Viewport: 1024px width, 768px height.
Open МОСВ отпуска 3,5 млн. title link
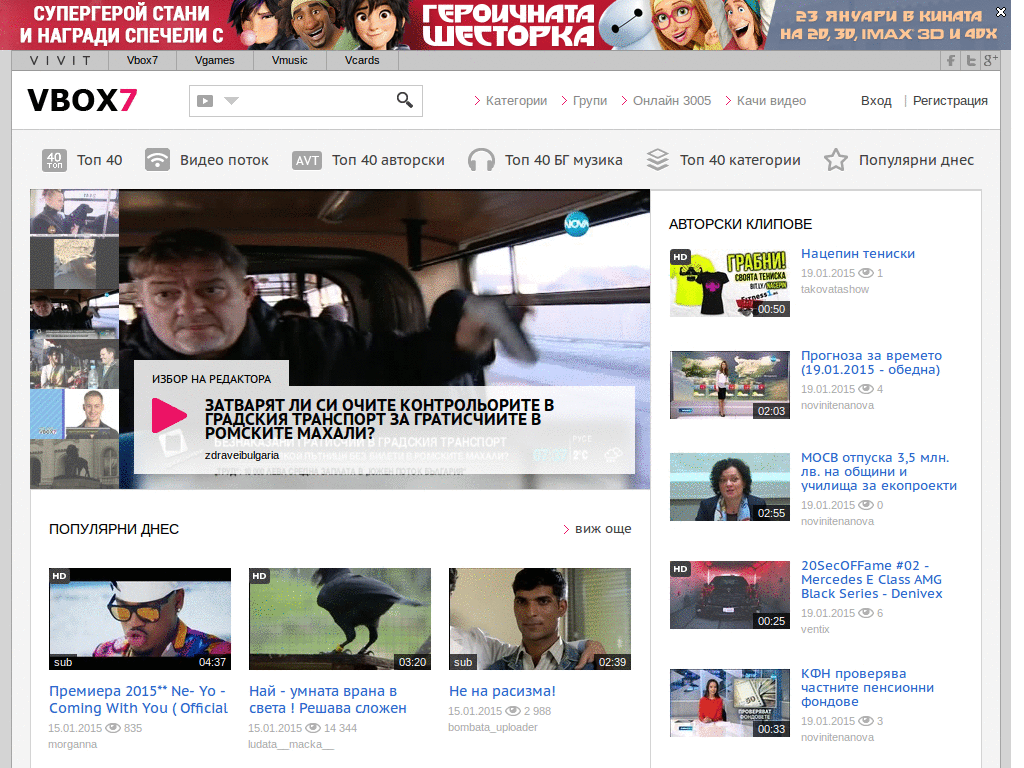click(879, 472)
